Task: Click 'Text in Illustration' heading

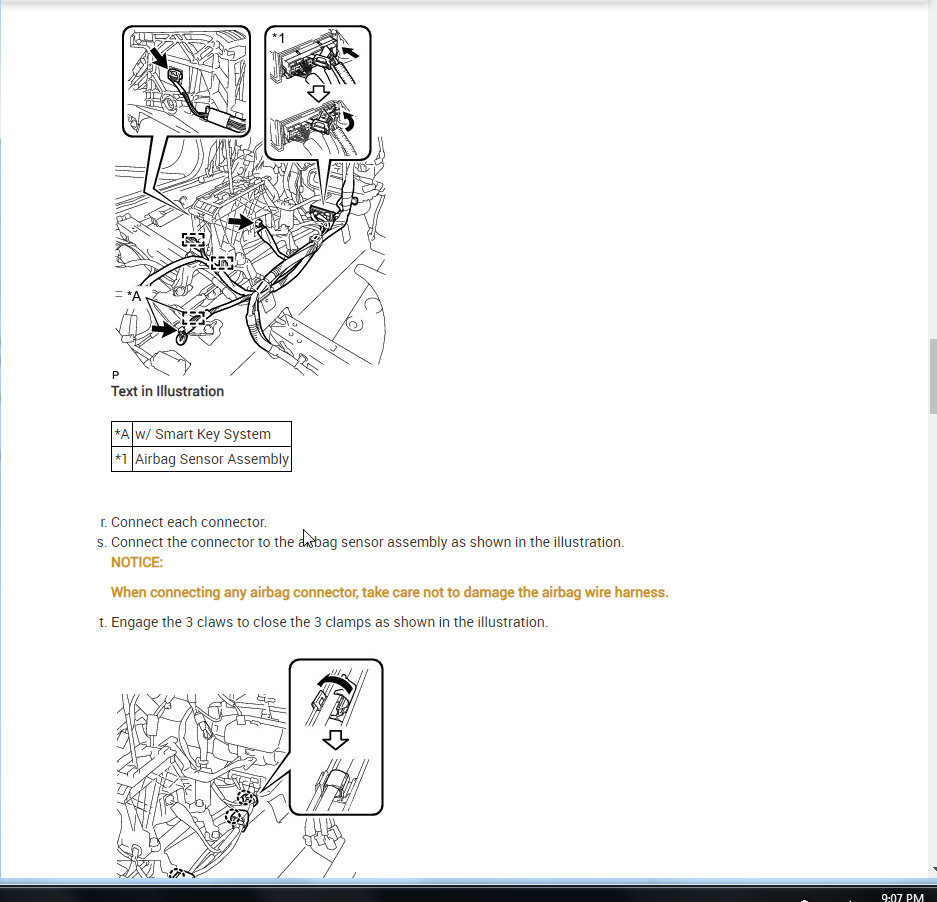Action: [x=167, y=392]
